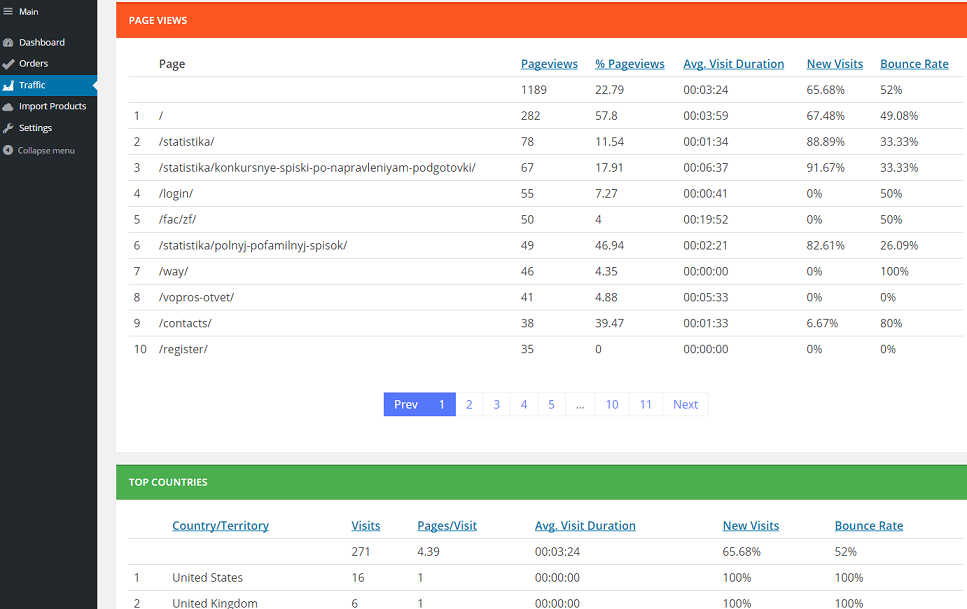Viewport: 967px width, 609px height.
Task: Jump to page 11 in pagination
Action: (x=646, y=405)
